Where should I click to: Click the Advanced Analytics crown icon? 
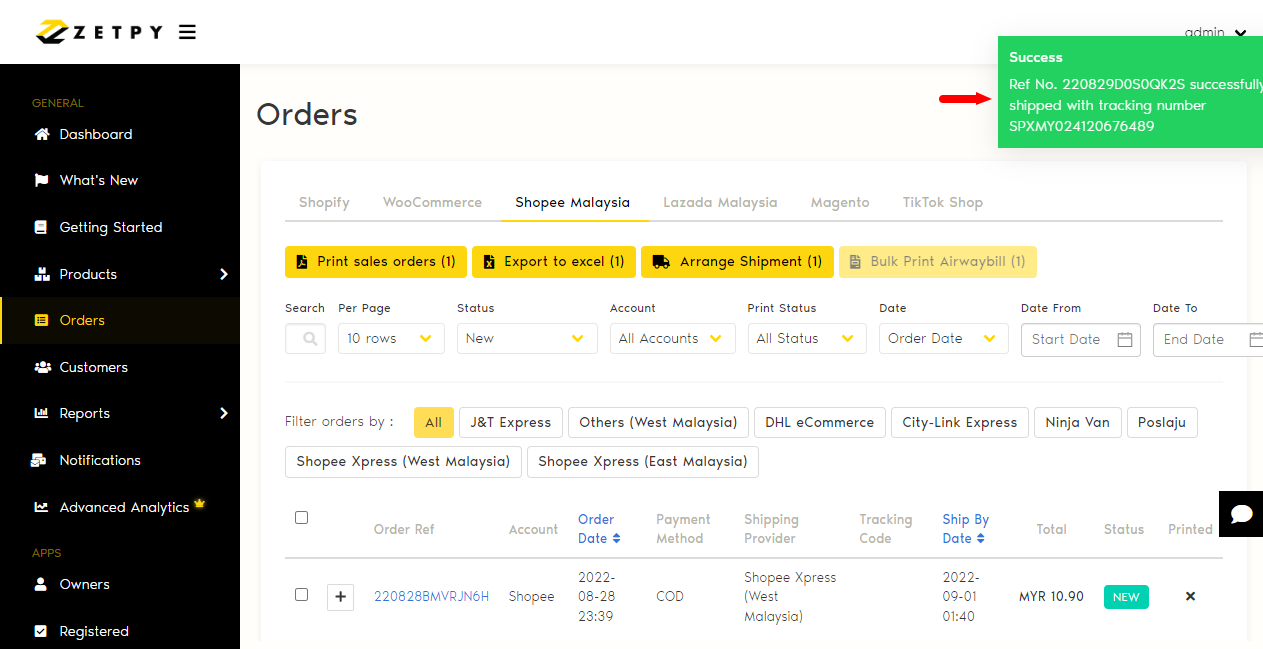pos(199,504)
